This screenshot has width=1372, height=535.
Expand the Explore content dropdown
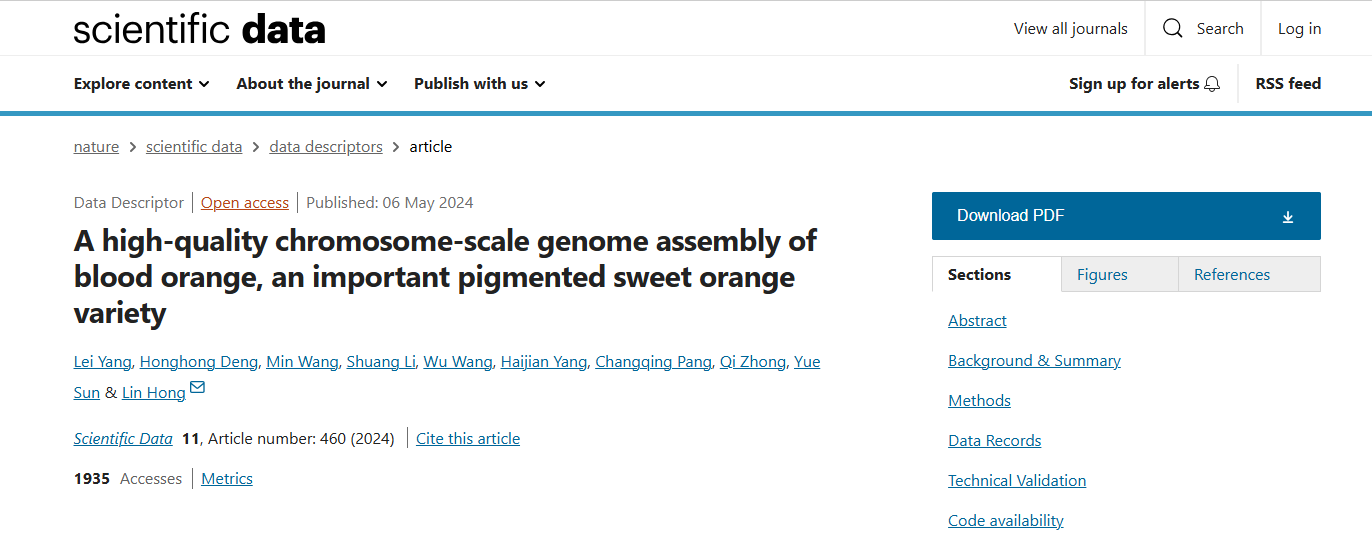coord(142,84)
